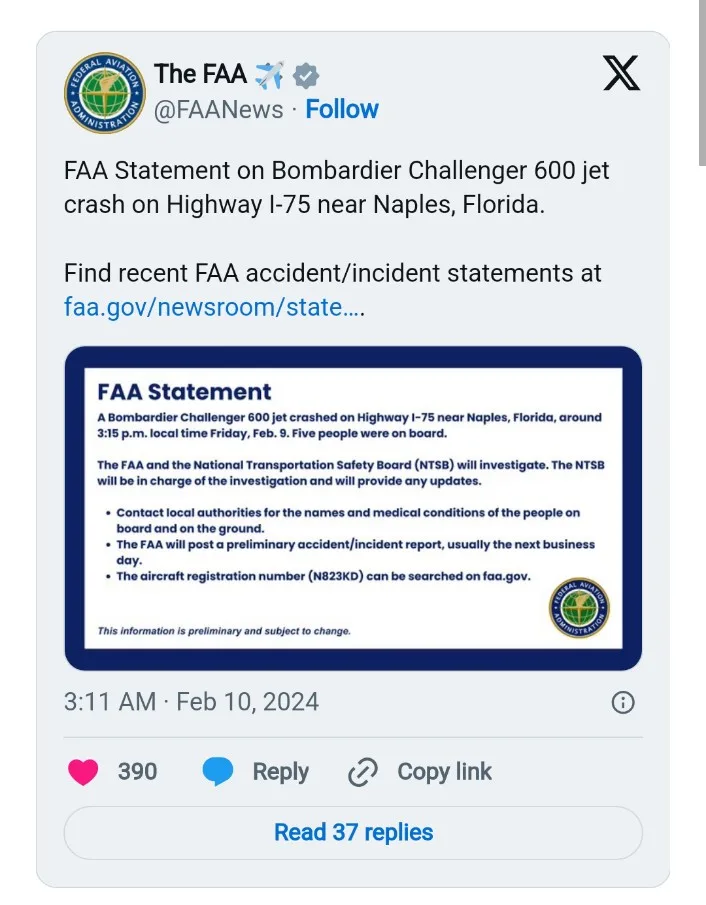Click the blue reply bubble icon
Viewport: 706px width, 905px height.
click(217, 772)
